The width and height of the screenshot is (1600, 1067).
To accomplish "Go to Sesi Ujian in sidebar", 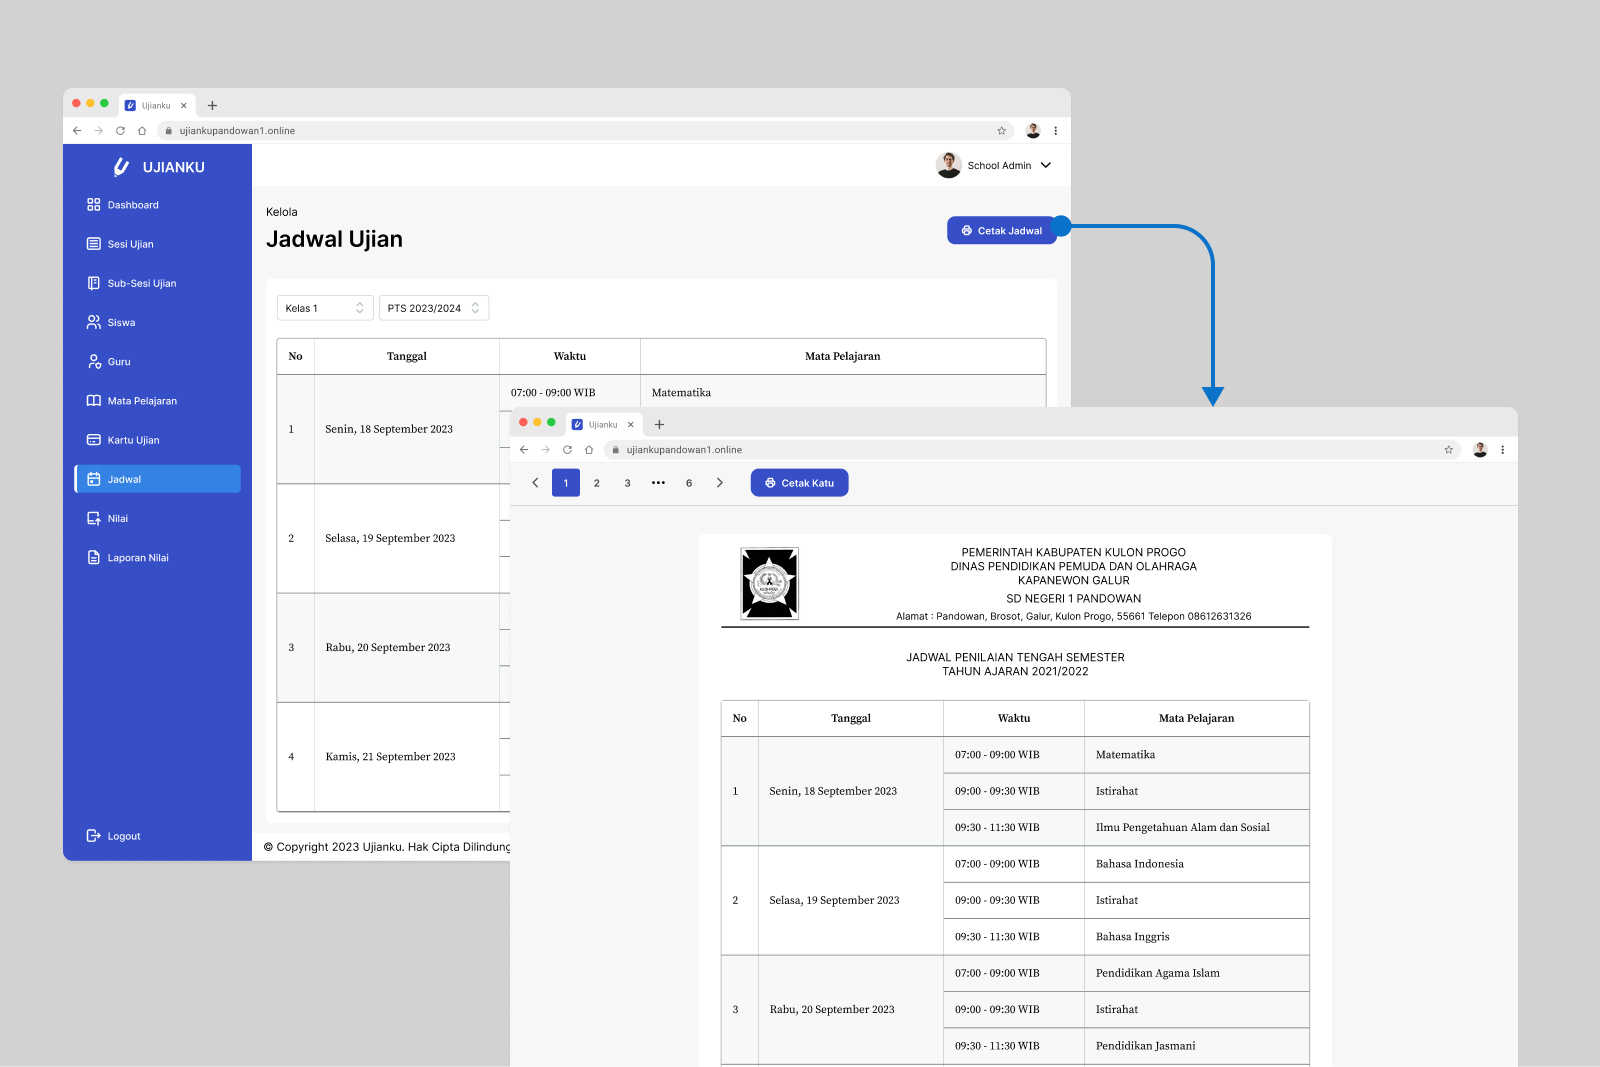I will pyautogui.click(x=130, y=244).
